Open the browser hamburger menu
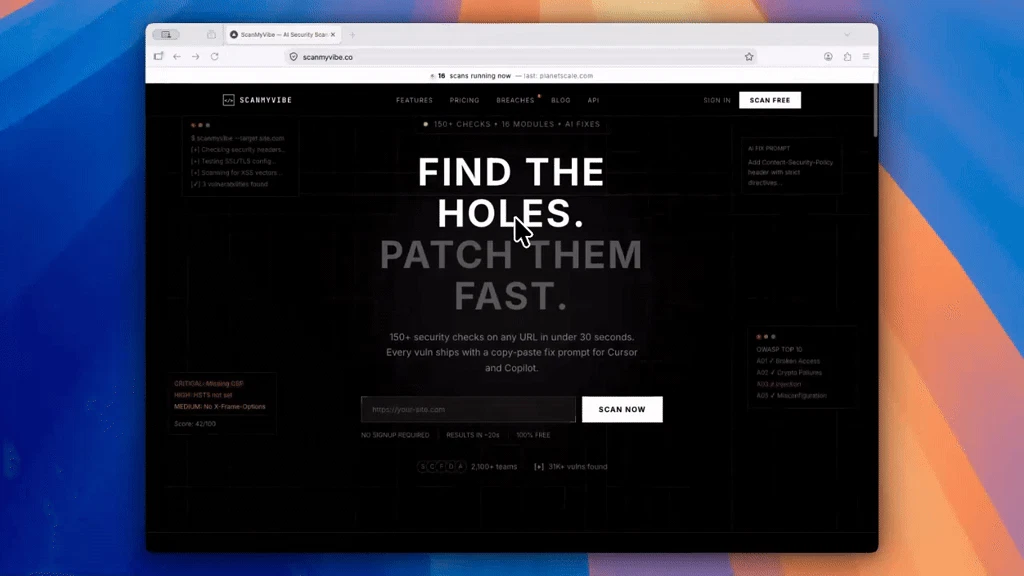The width and height of the screenshot is (1024, 576). tap(866, 57)
